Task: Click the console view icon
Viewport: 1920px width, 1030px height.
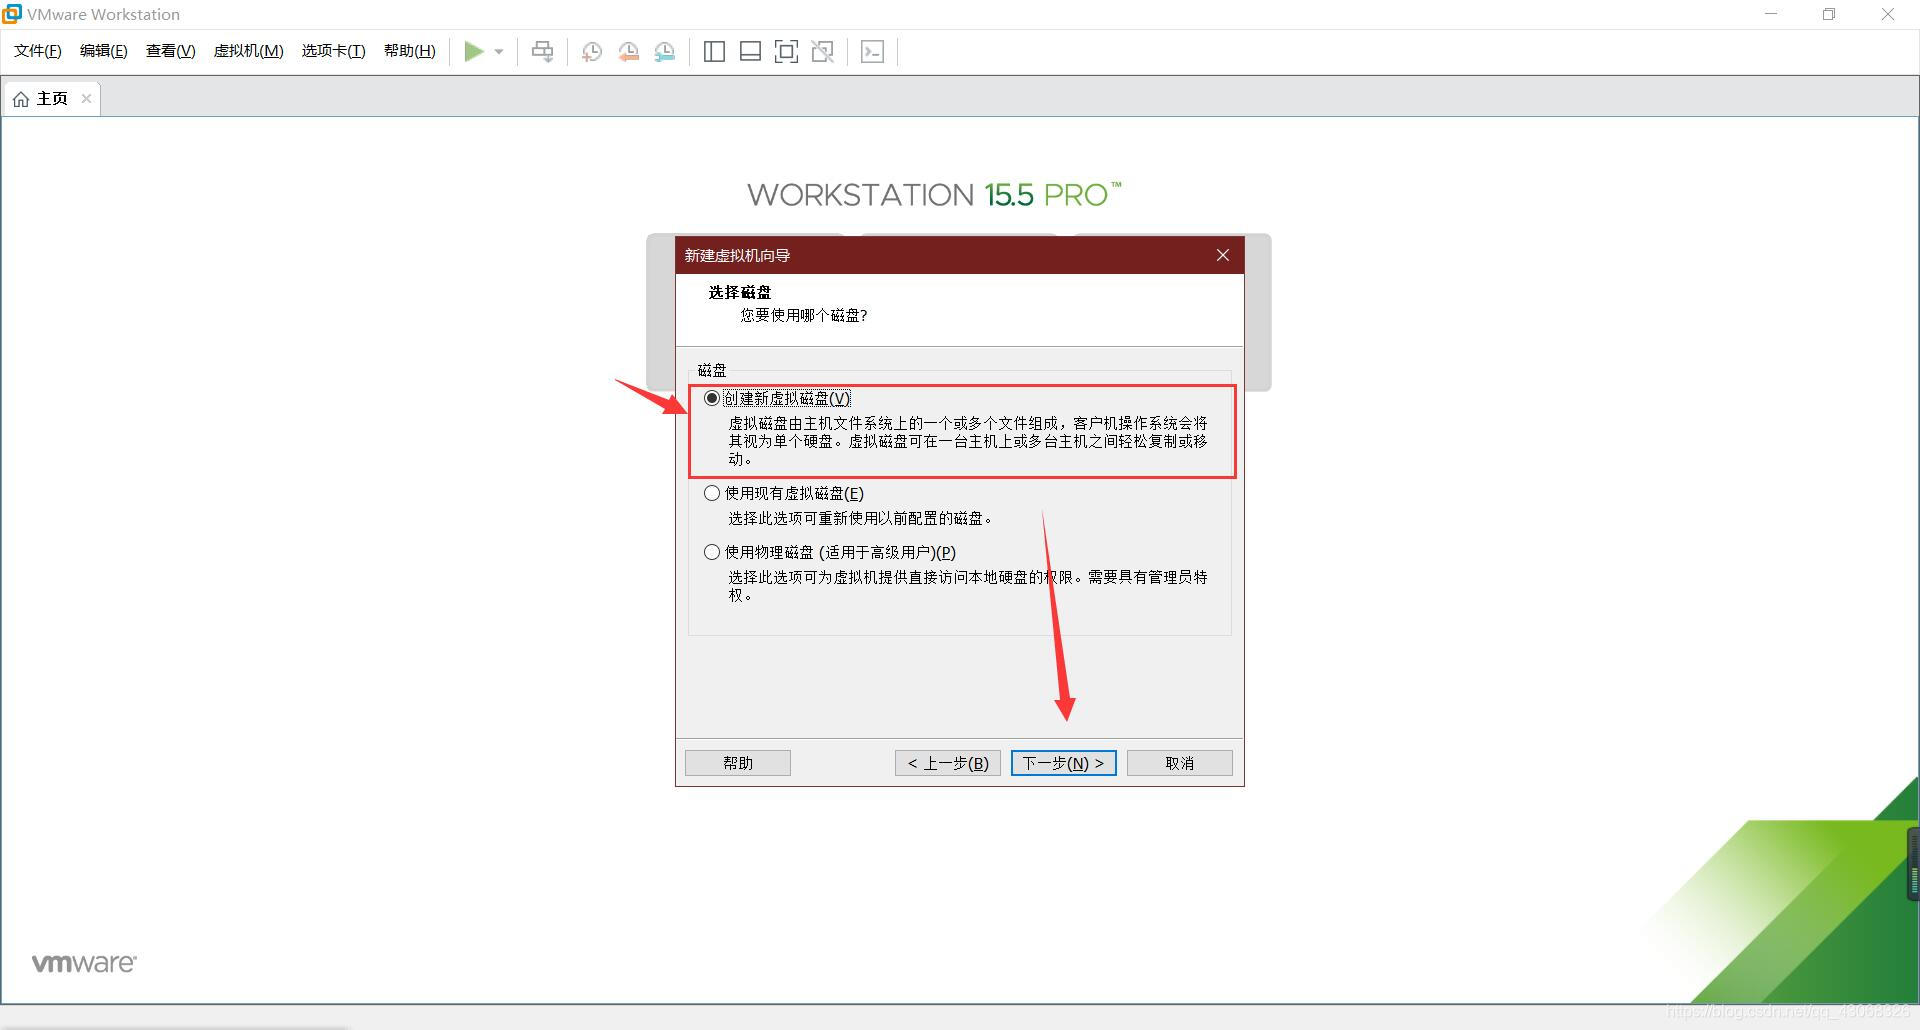Action: tap(872, 52)
